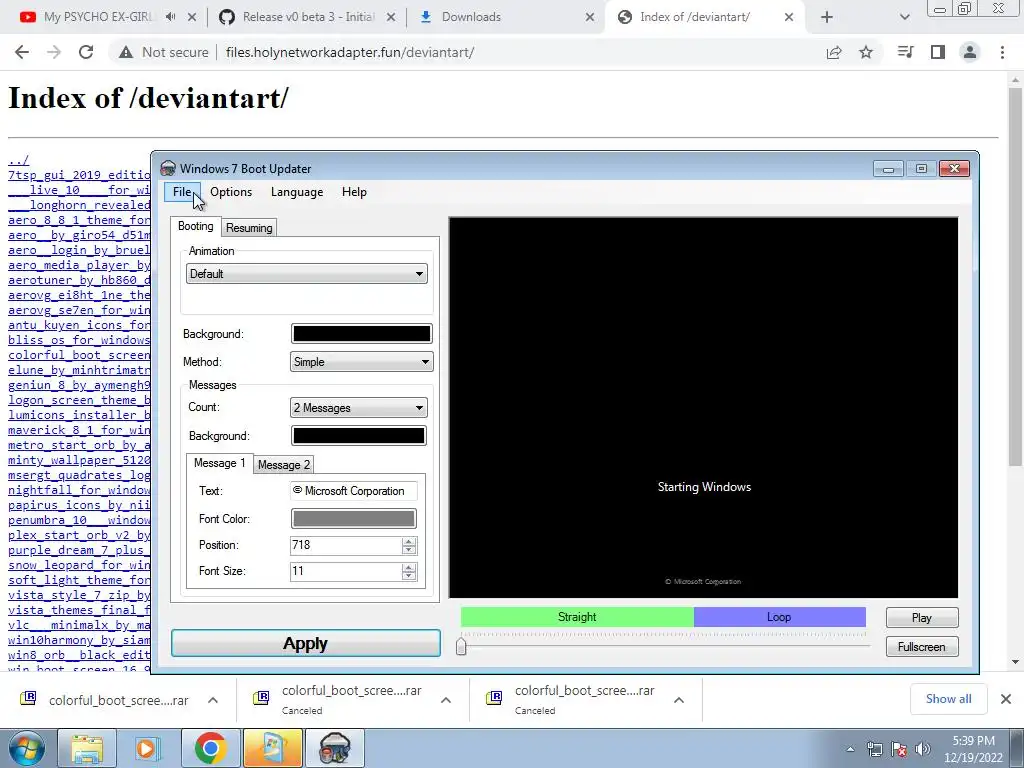Viewport: 1024px width, 768px height.
Task: Share this page via share icon
Action: 834,52
